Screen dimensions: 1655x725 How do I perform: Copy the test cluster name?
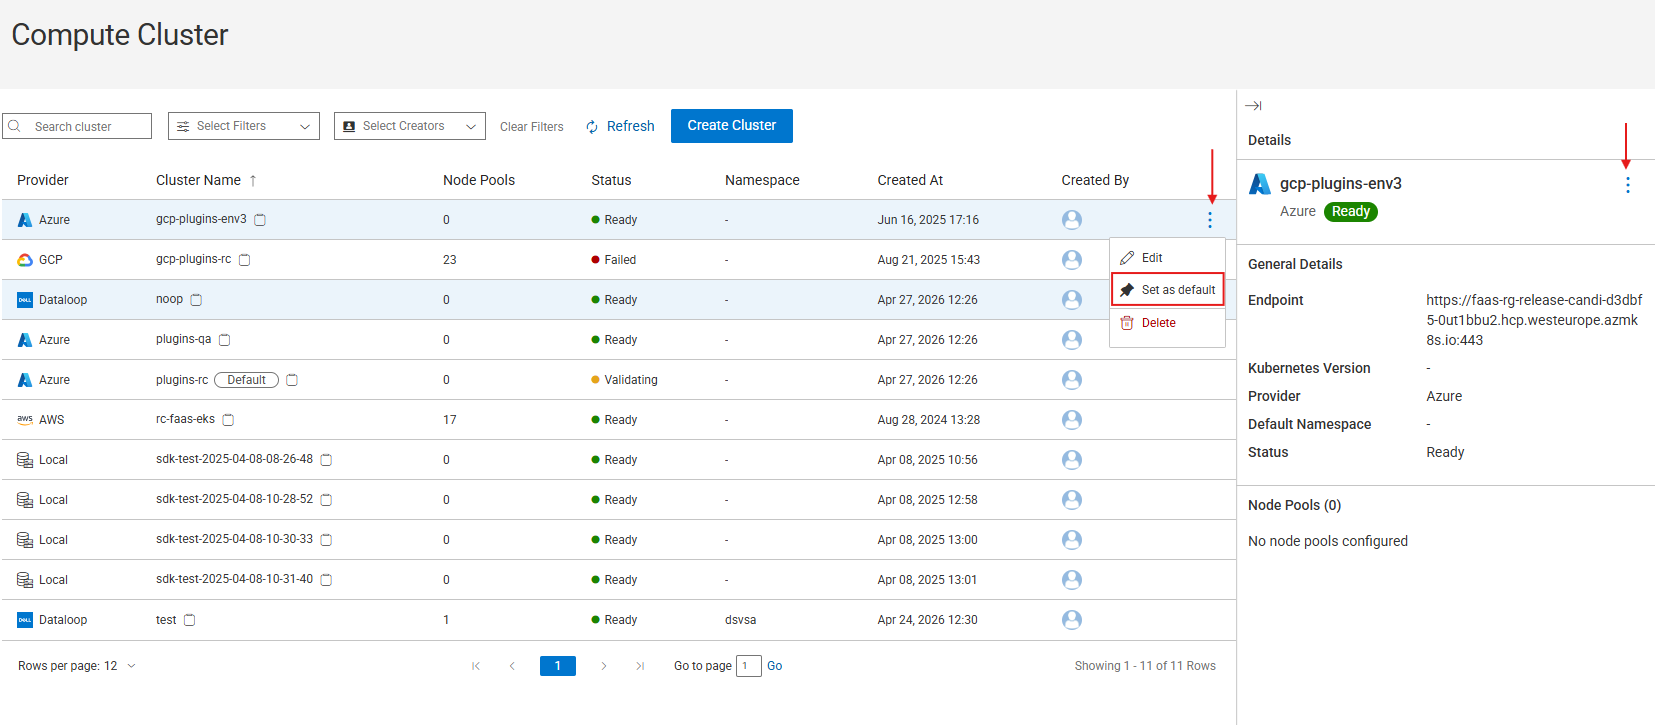[x=189, y=620]
